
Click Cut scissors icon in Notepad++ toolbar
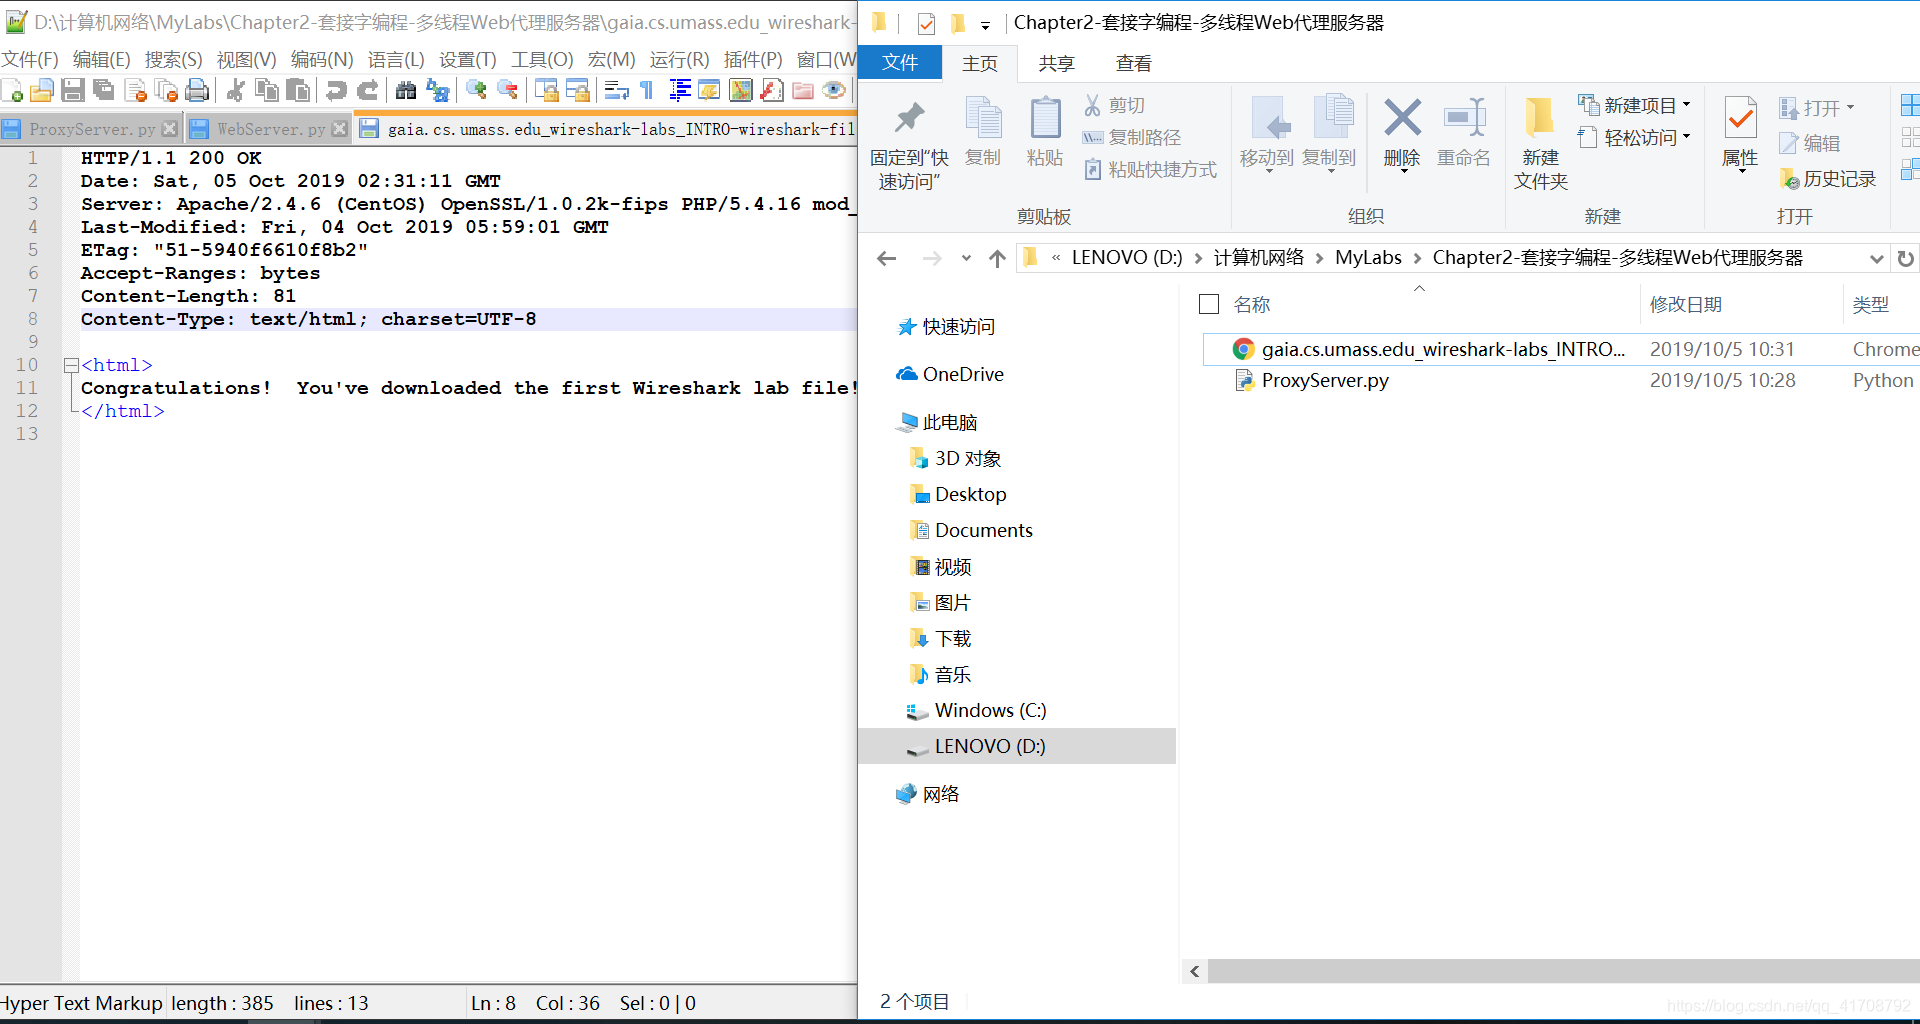click(235, 91)
